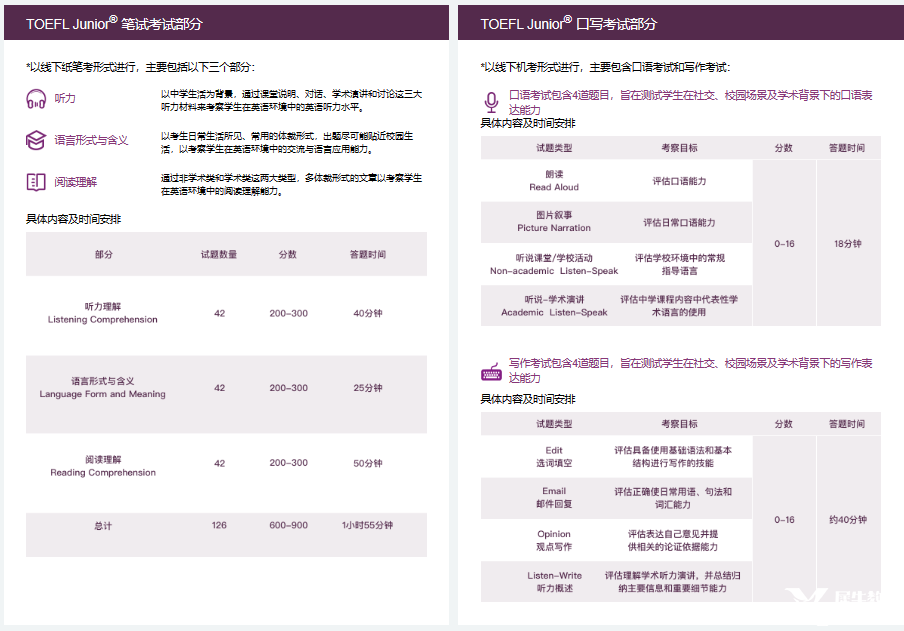Select the Language Form and Meaning label
This screenshot has height=631, width=904.
pos(103,388)
